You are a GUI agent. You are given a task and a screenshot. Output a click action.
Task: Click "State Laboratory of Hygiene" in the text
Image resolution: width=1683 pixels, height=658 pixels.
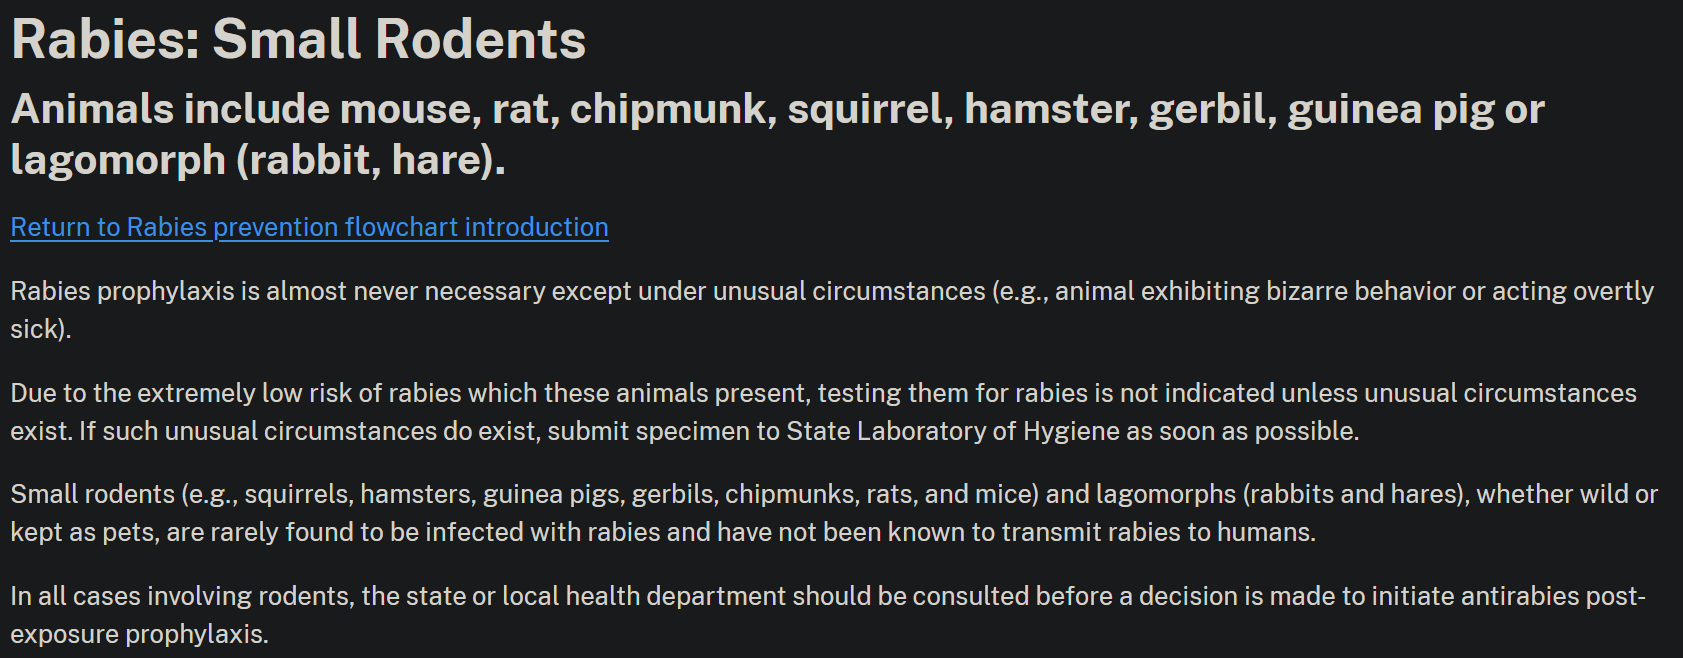click(x=953, y=431)
